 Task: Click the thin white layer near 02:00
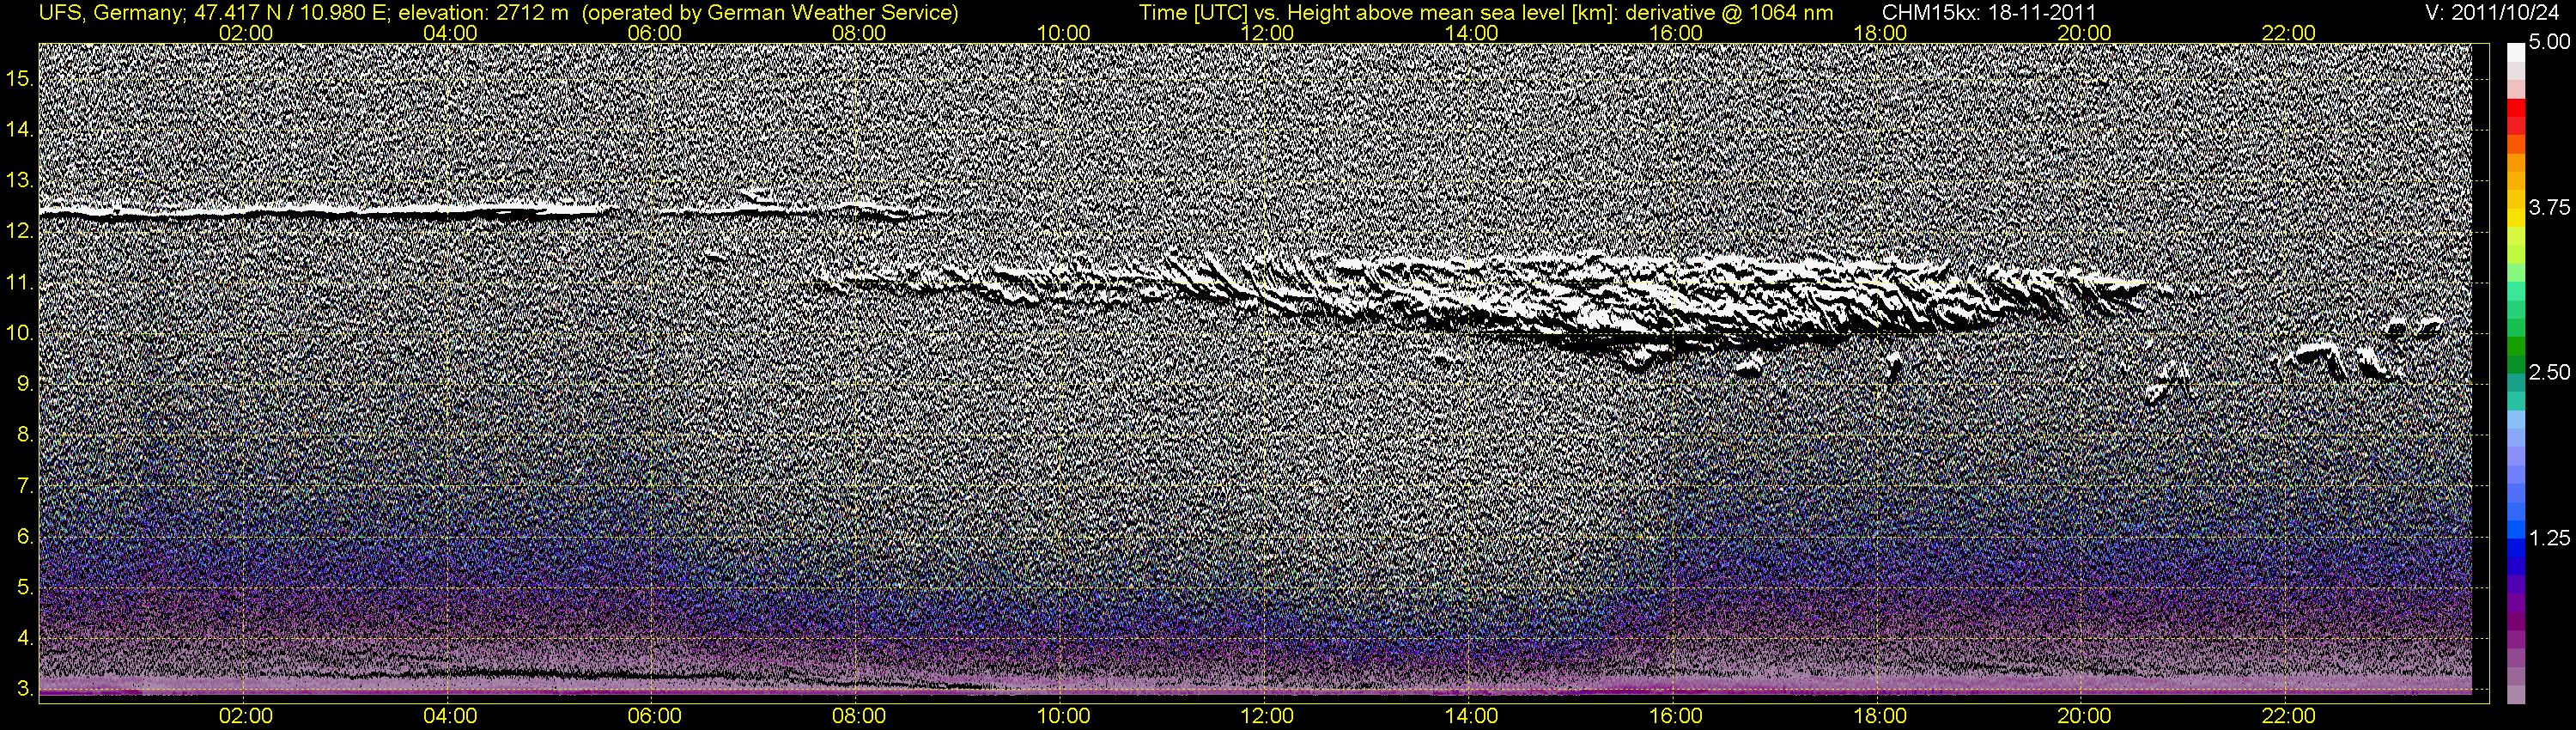pos(330,211)
